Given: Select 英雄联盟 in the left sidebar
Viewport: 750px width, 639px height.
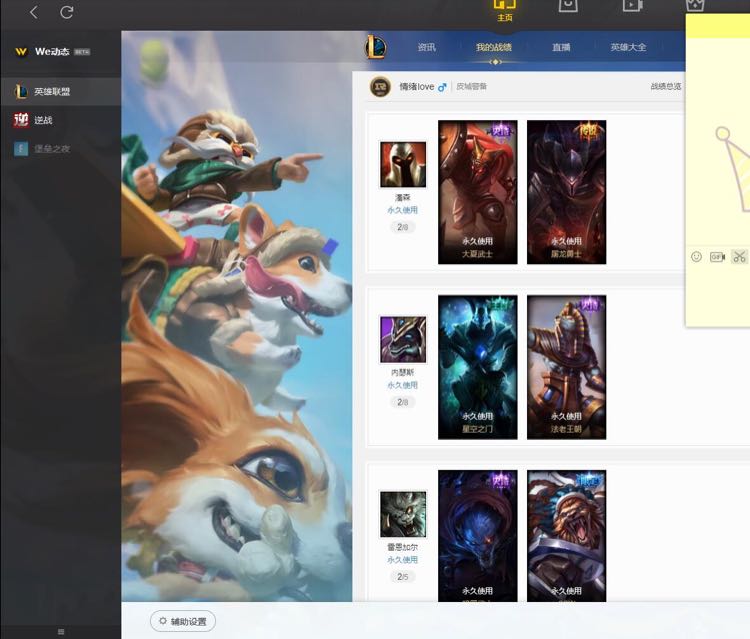Looking at the screenshot, I should tap(52, 92).
